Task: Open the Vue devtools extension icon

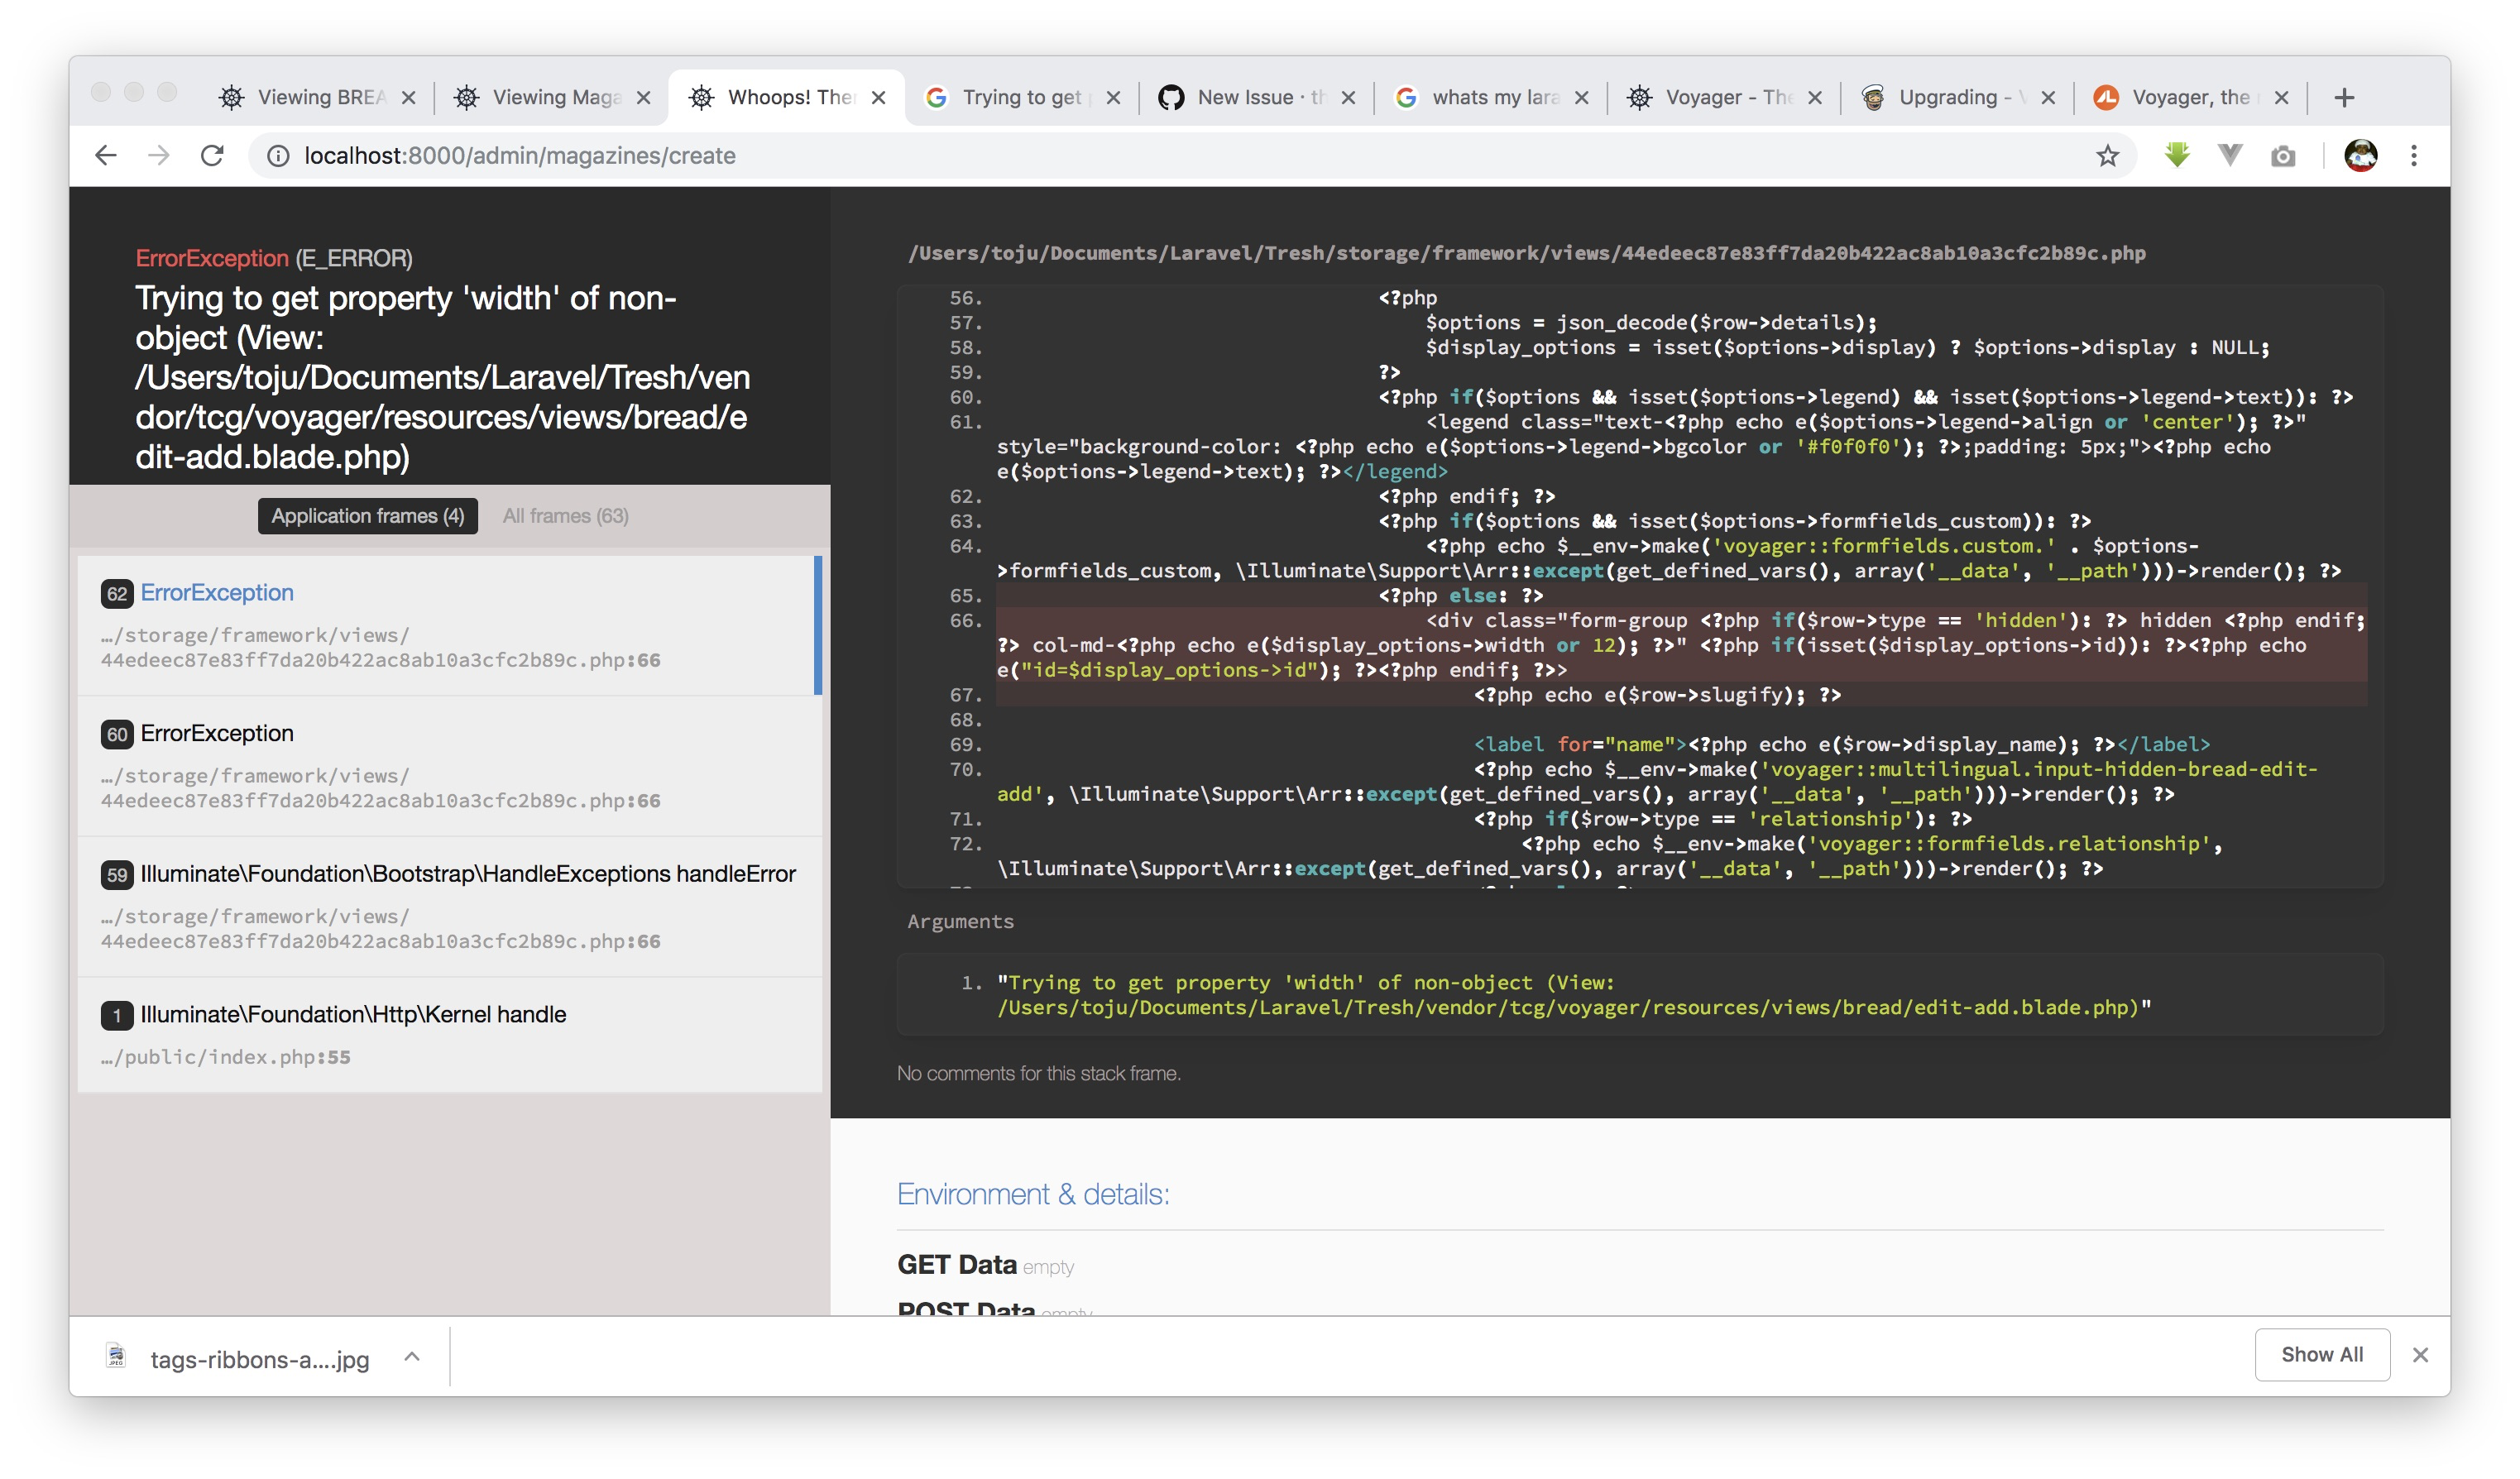Action: pyautogui.click(x=2230, y=155)
